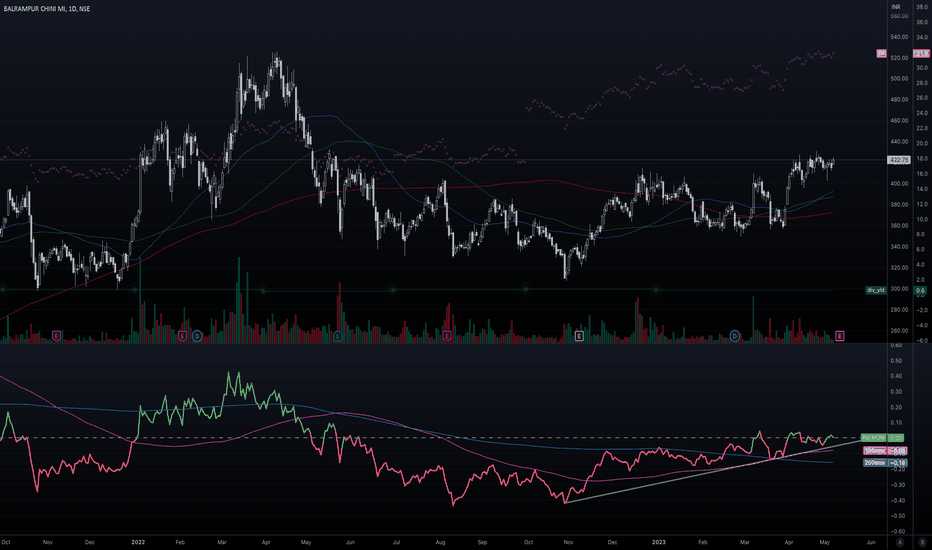Click the div_yld diamond marker near 2023
Screen dimensions: 932x550
point(656,290)
